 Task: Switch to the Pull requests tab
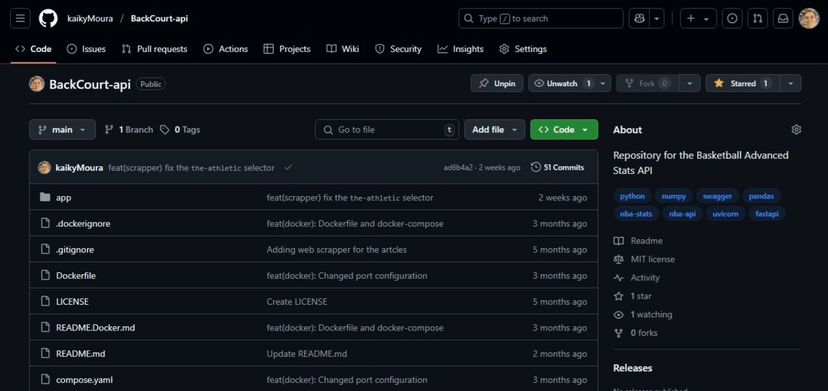click(154, 49)
